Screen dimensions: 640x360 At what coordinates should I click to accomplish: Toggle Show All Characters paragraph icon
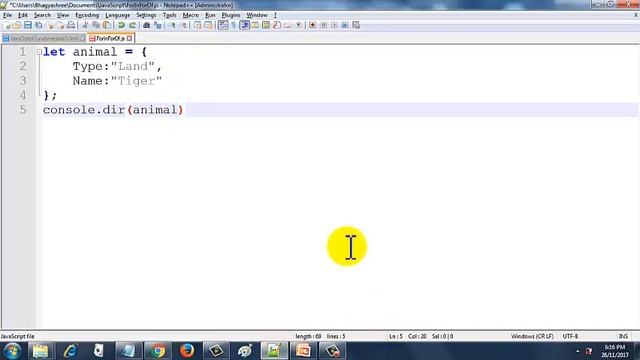[233, 25]
